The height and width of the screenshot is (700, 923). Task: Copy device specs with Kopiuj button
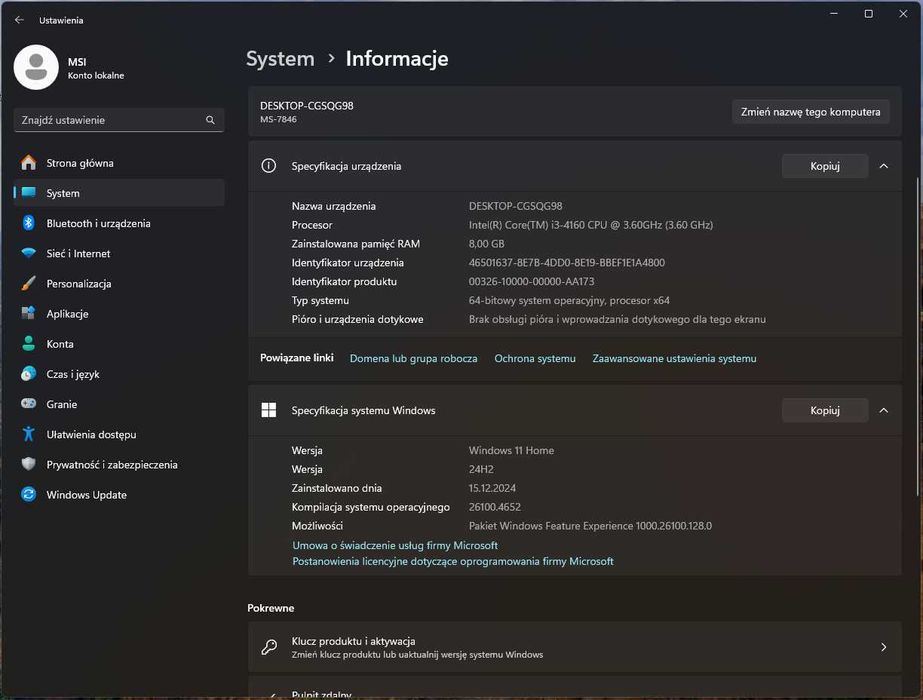(x=825, y=166)
